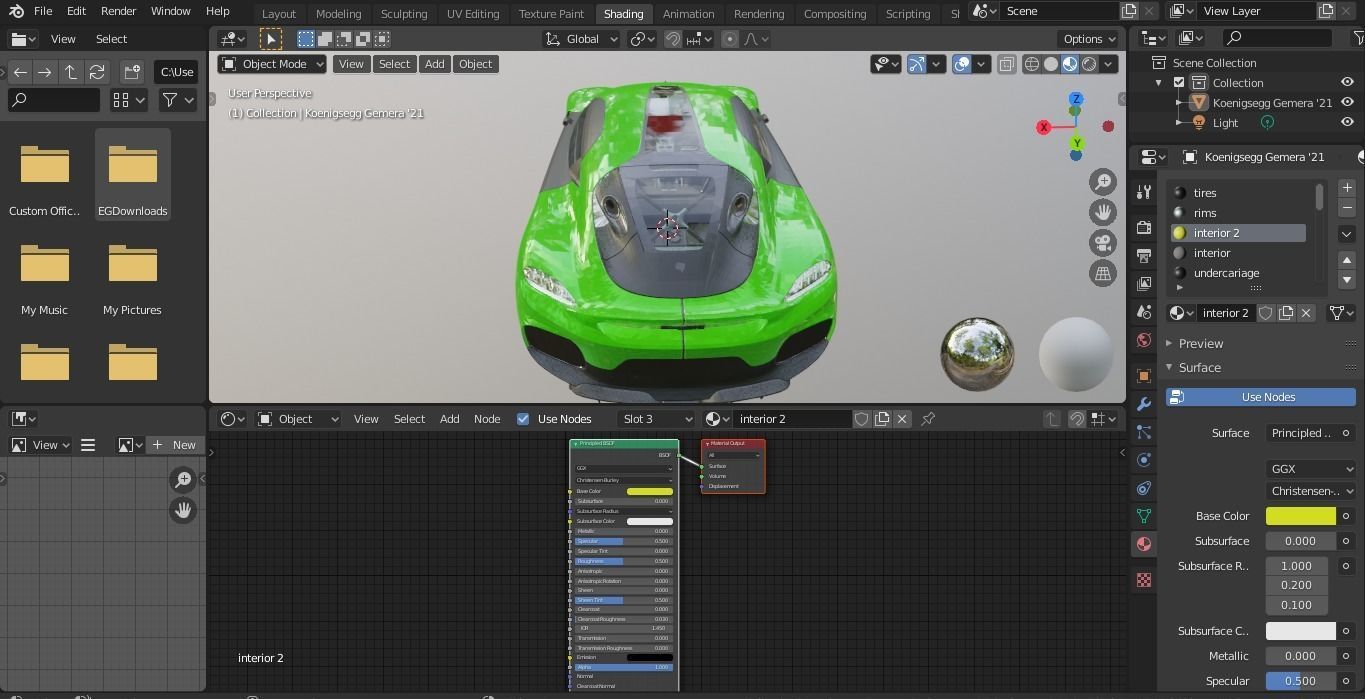1365x699 pixels.
Task: Toggle viewport gizmo display button
Action: point(917,64)
